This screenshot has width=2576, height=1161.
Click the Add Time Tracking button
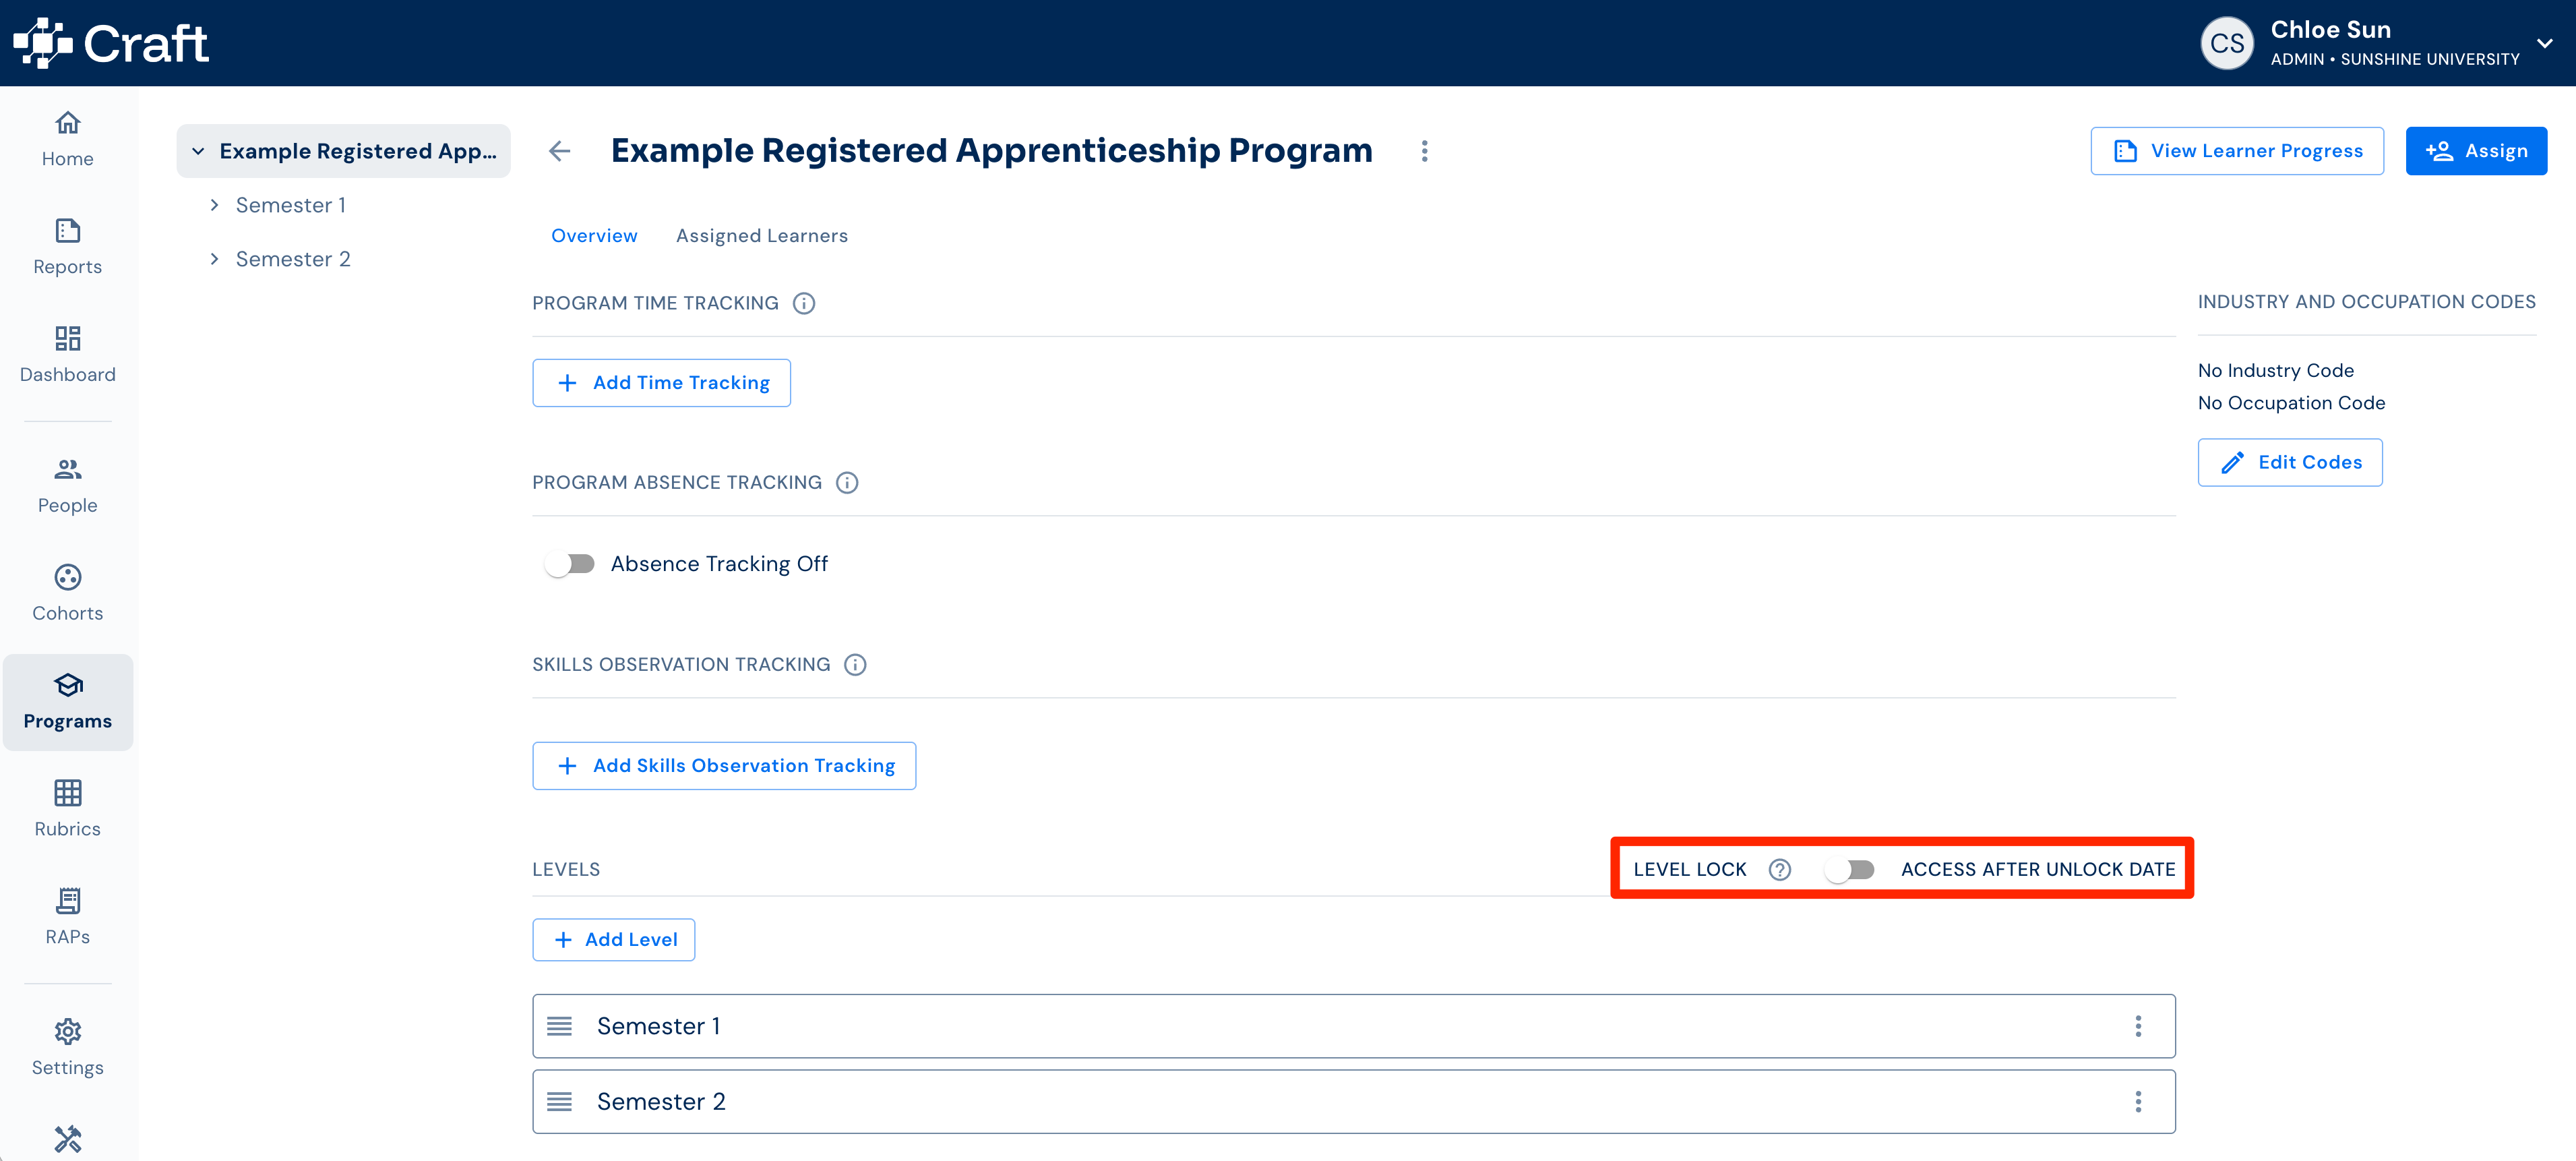[x=661, y=383]
